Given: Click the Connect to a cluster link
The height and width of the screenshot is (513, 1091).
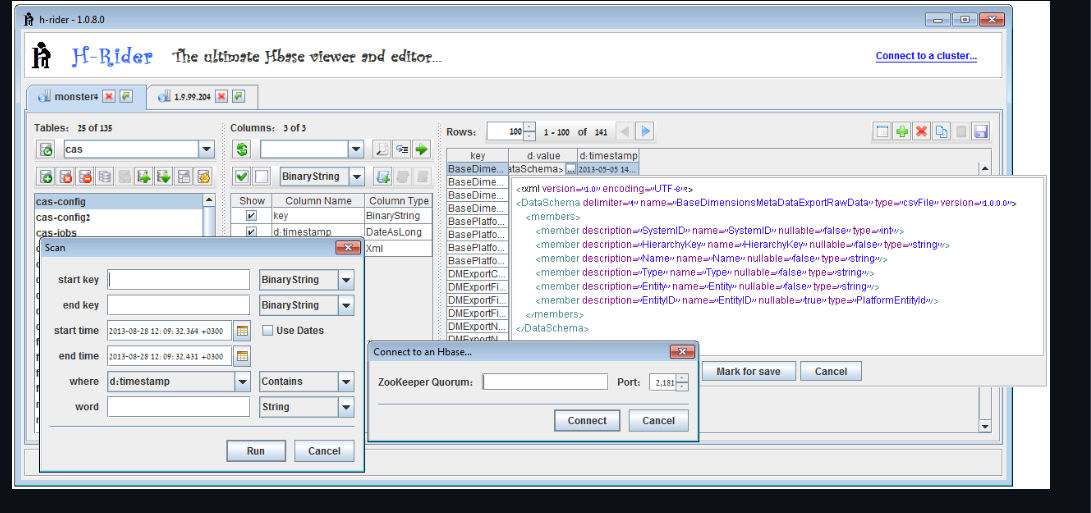Looking at the screenshot, I should coord(926,56).
